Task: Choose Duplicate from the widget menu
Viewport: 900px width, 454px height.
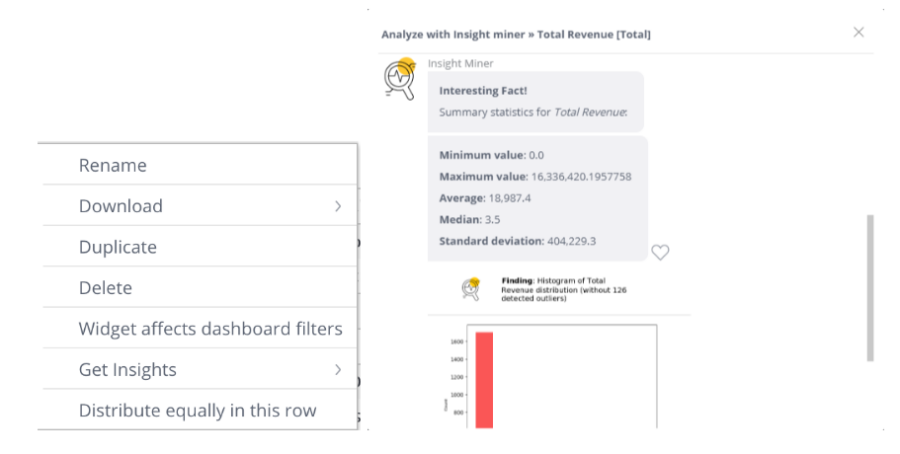Action: point(200,246)
